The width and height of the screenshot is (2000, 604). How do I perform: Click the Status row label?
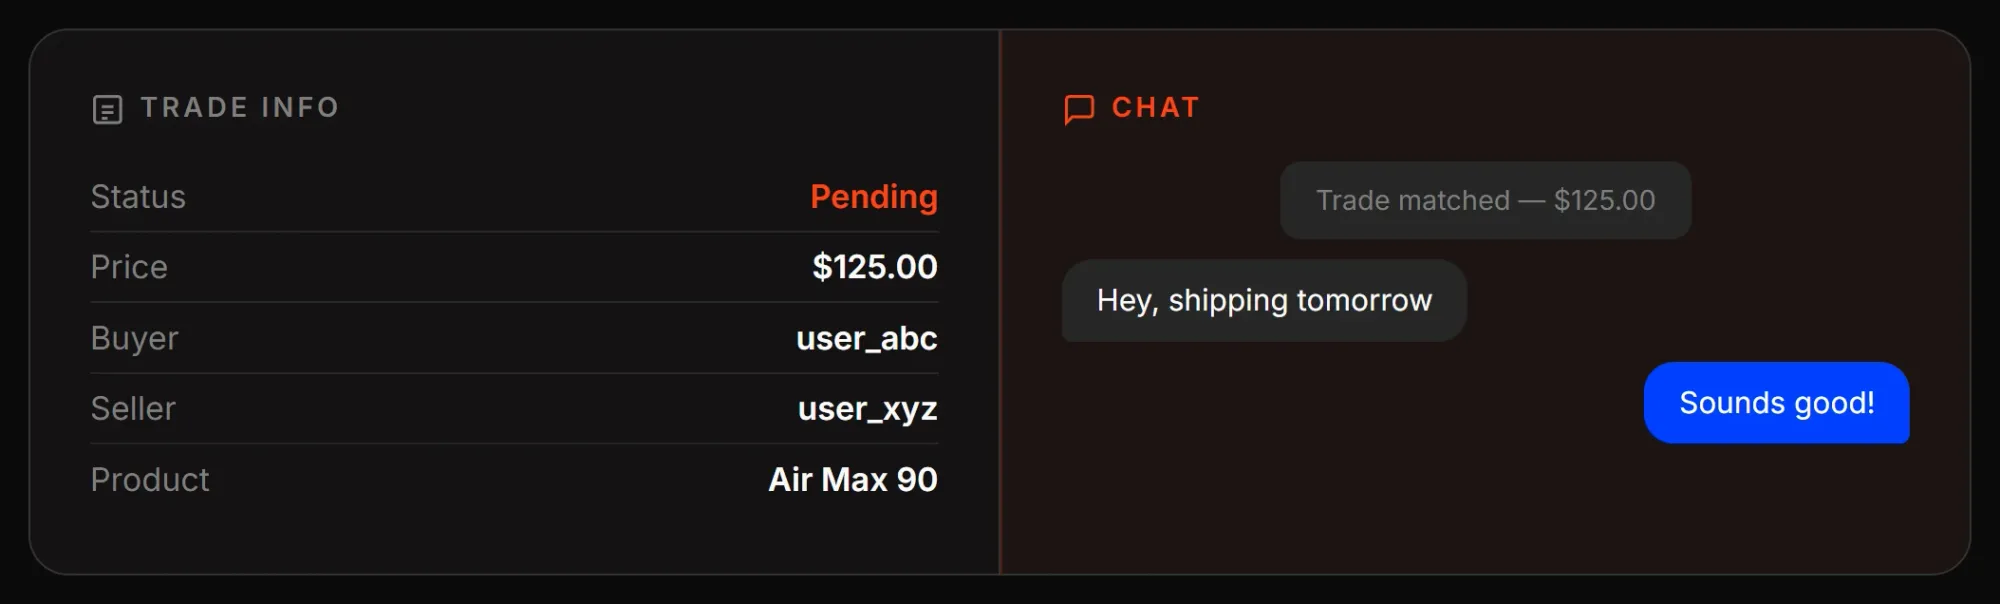click(x=138, y=197)
